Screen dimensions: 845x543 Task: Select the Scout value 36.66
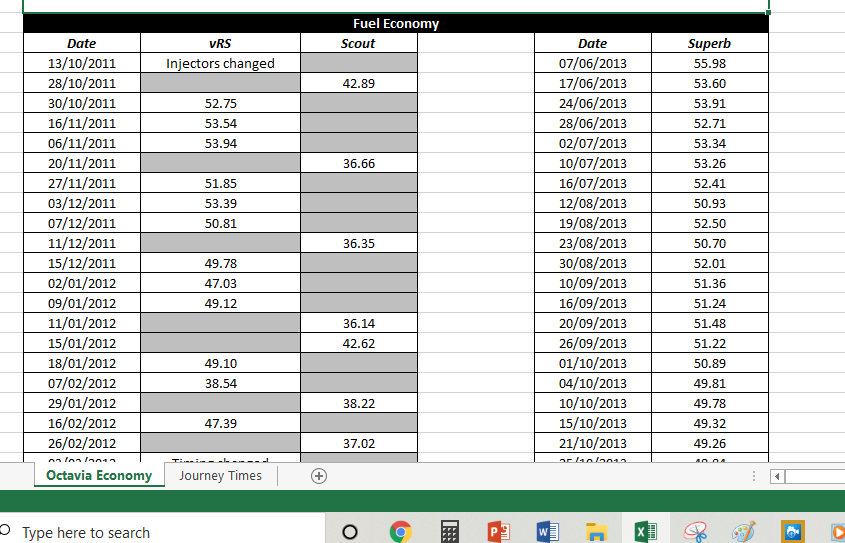tap(358, 163)
